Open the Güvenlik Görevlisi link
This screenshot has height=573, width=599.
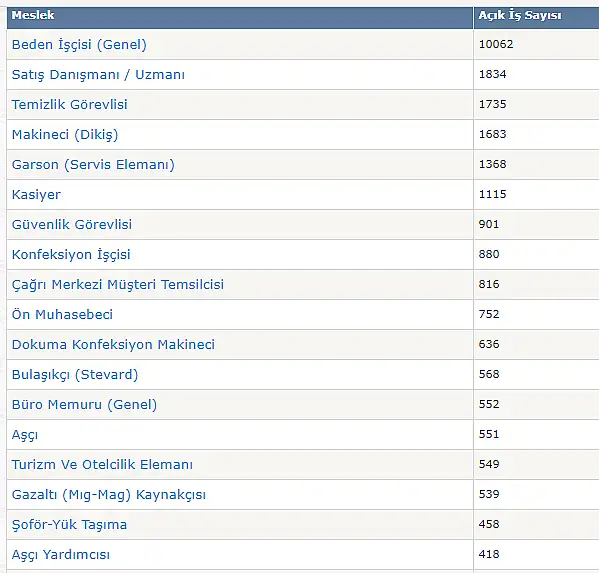pos(72,224)
